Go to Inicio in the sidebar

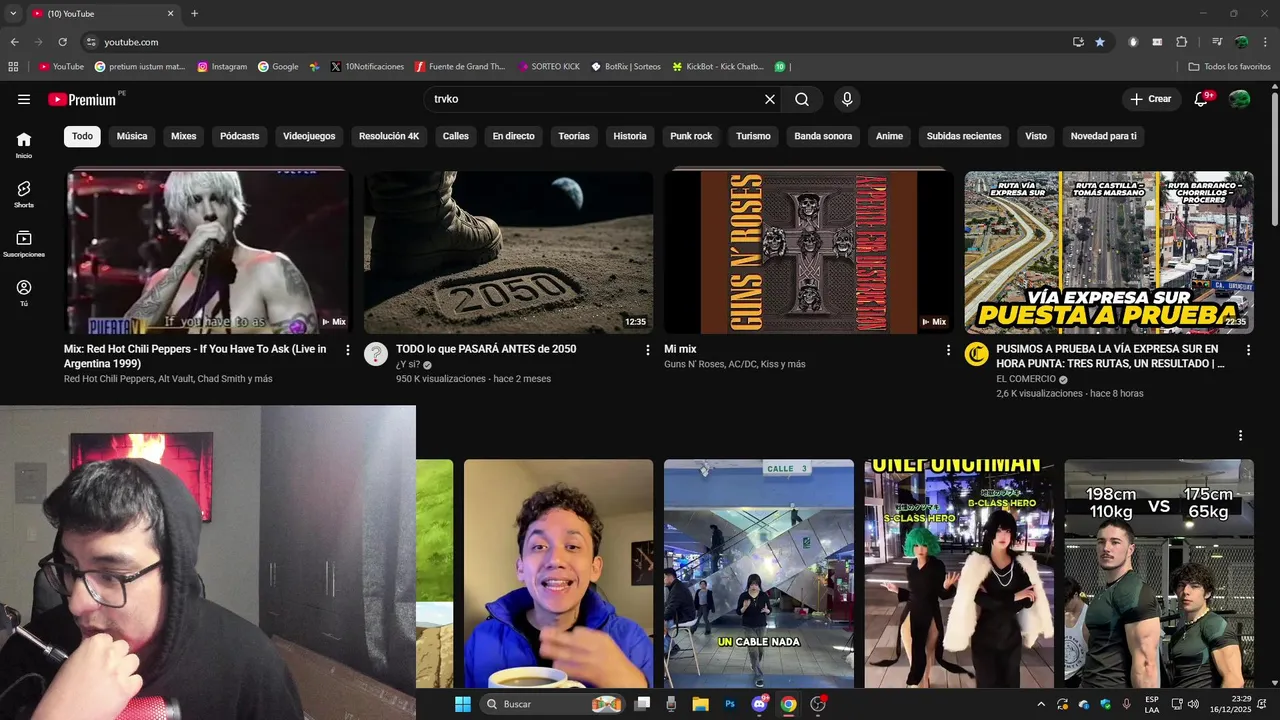pyautogui.click(x=24, y=145)
